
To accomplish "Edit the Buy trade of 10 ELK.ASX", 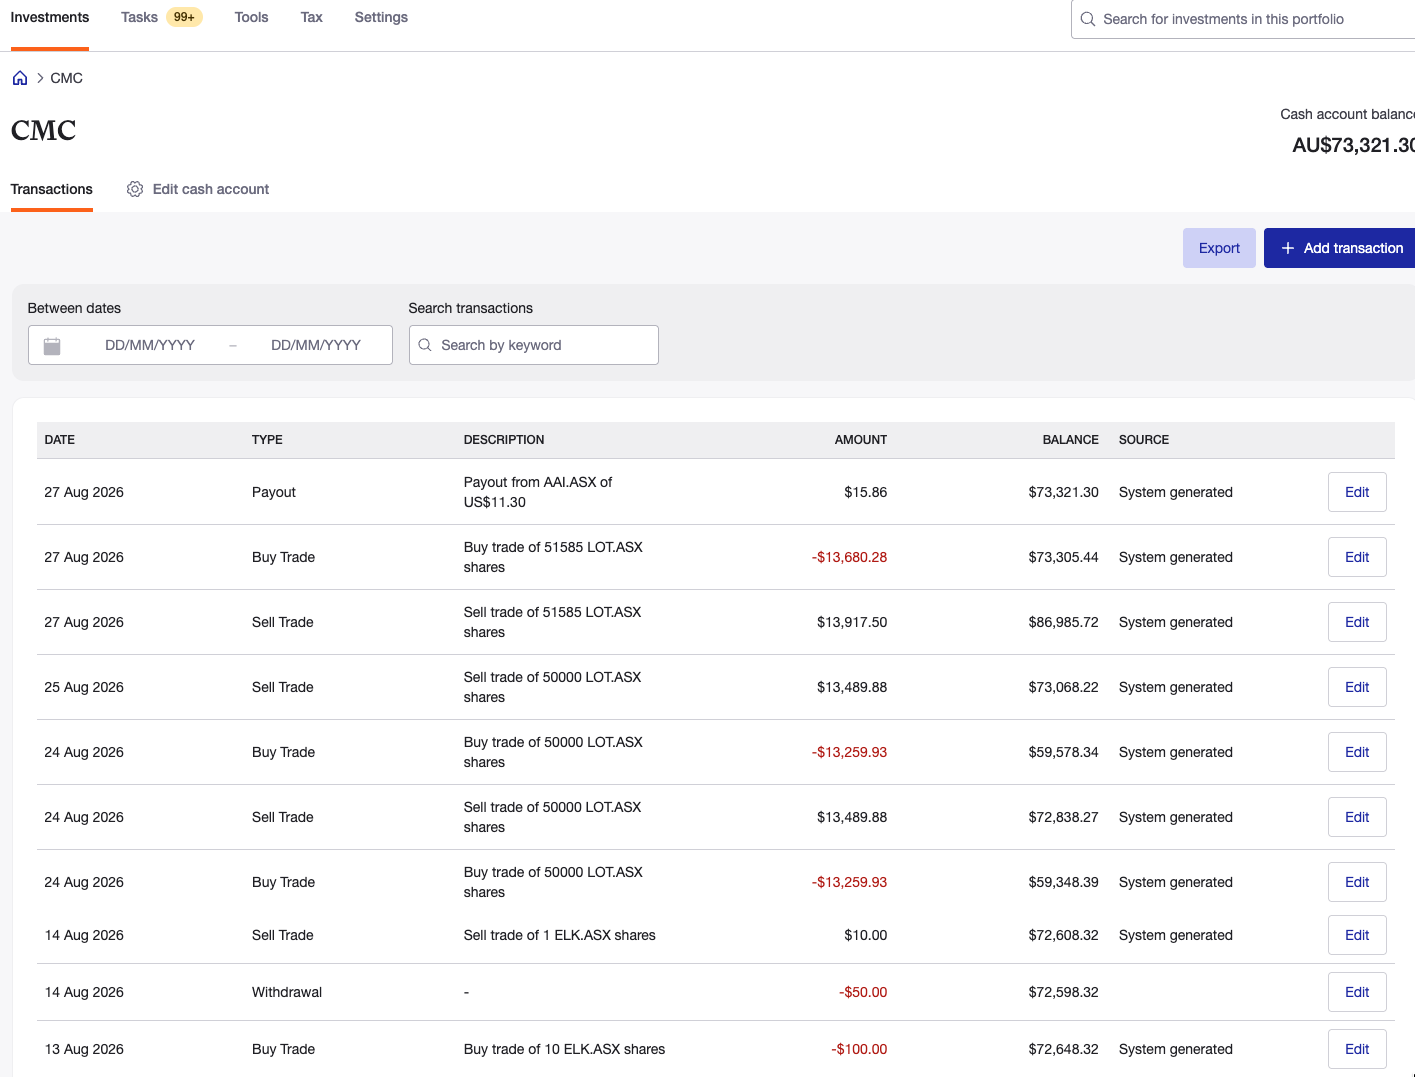I will coord(1357,1049).
